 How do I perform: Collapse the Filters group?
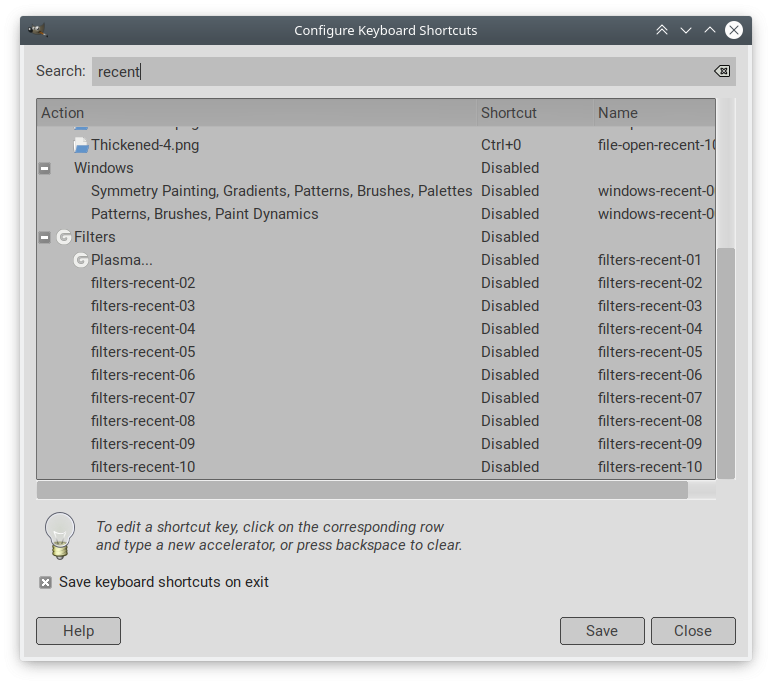tap(44, 237)
